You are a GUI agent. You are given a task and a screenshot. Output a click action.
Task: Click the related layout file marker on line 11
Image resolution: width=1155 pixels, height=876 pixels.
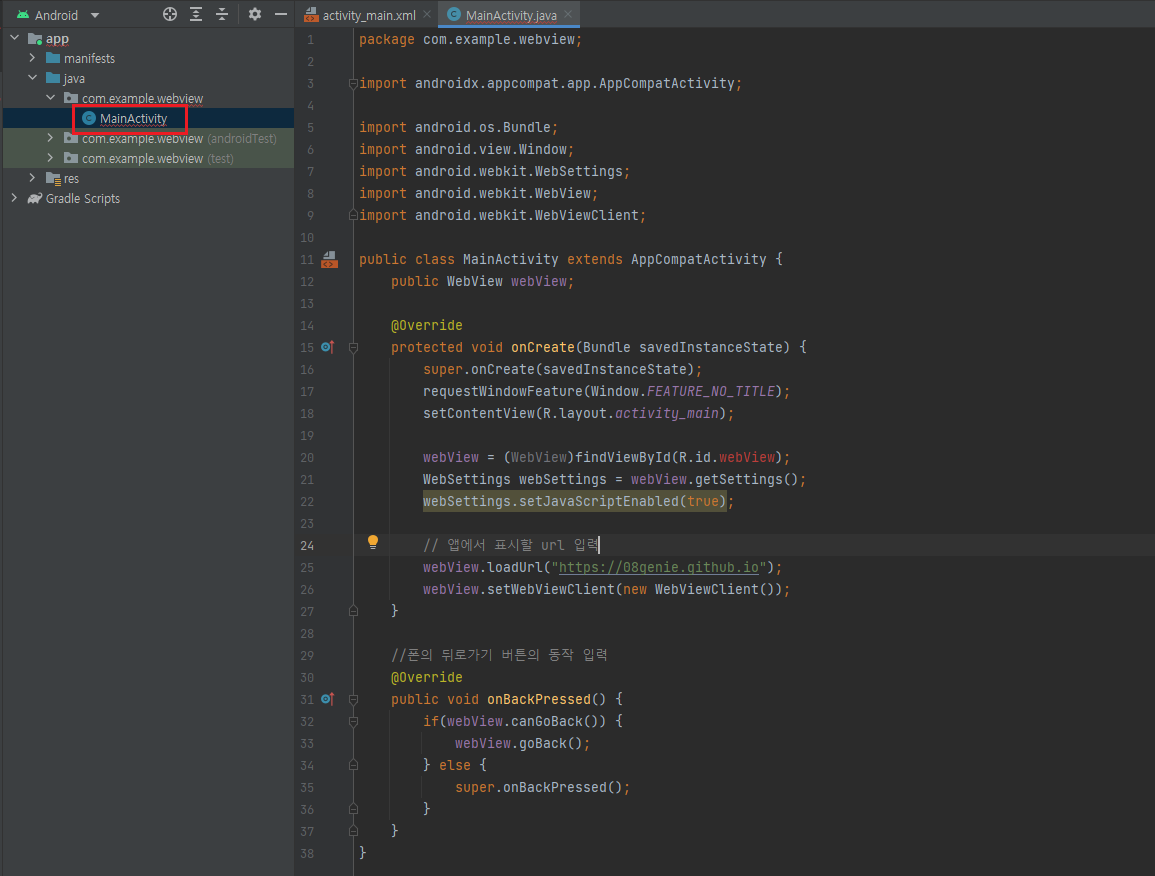tap(330, 259)
